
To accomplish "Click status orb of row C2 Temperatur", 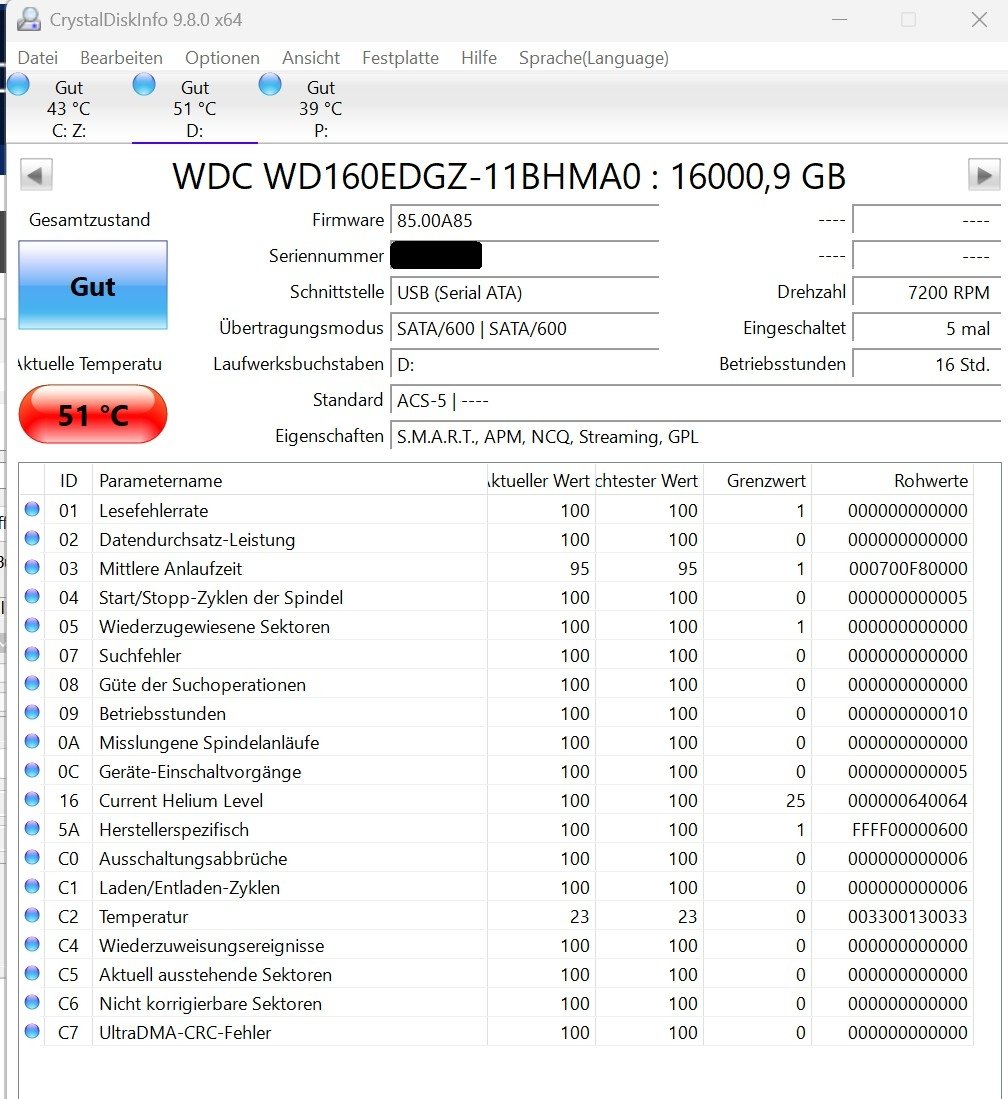I will pyautogui.click(x=32, y=915).
